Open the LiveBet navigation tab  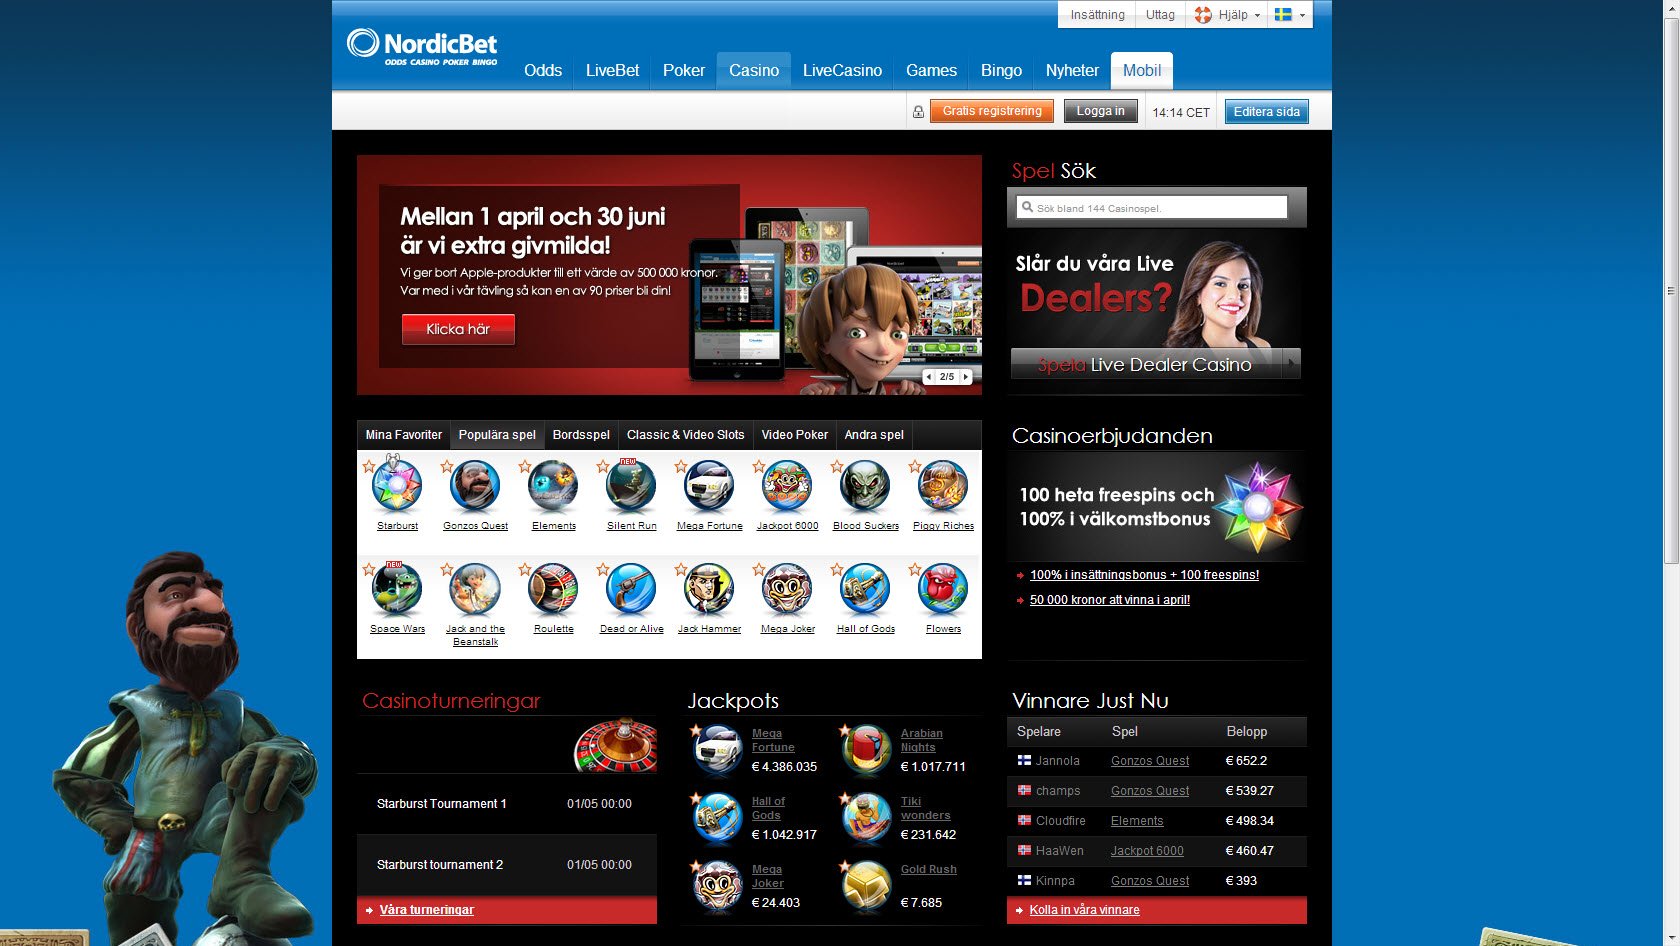(x=612, y=70)
